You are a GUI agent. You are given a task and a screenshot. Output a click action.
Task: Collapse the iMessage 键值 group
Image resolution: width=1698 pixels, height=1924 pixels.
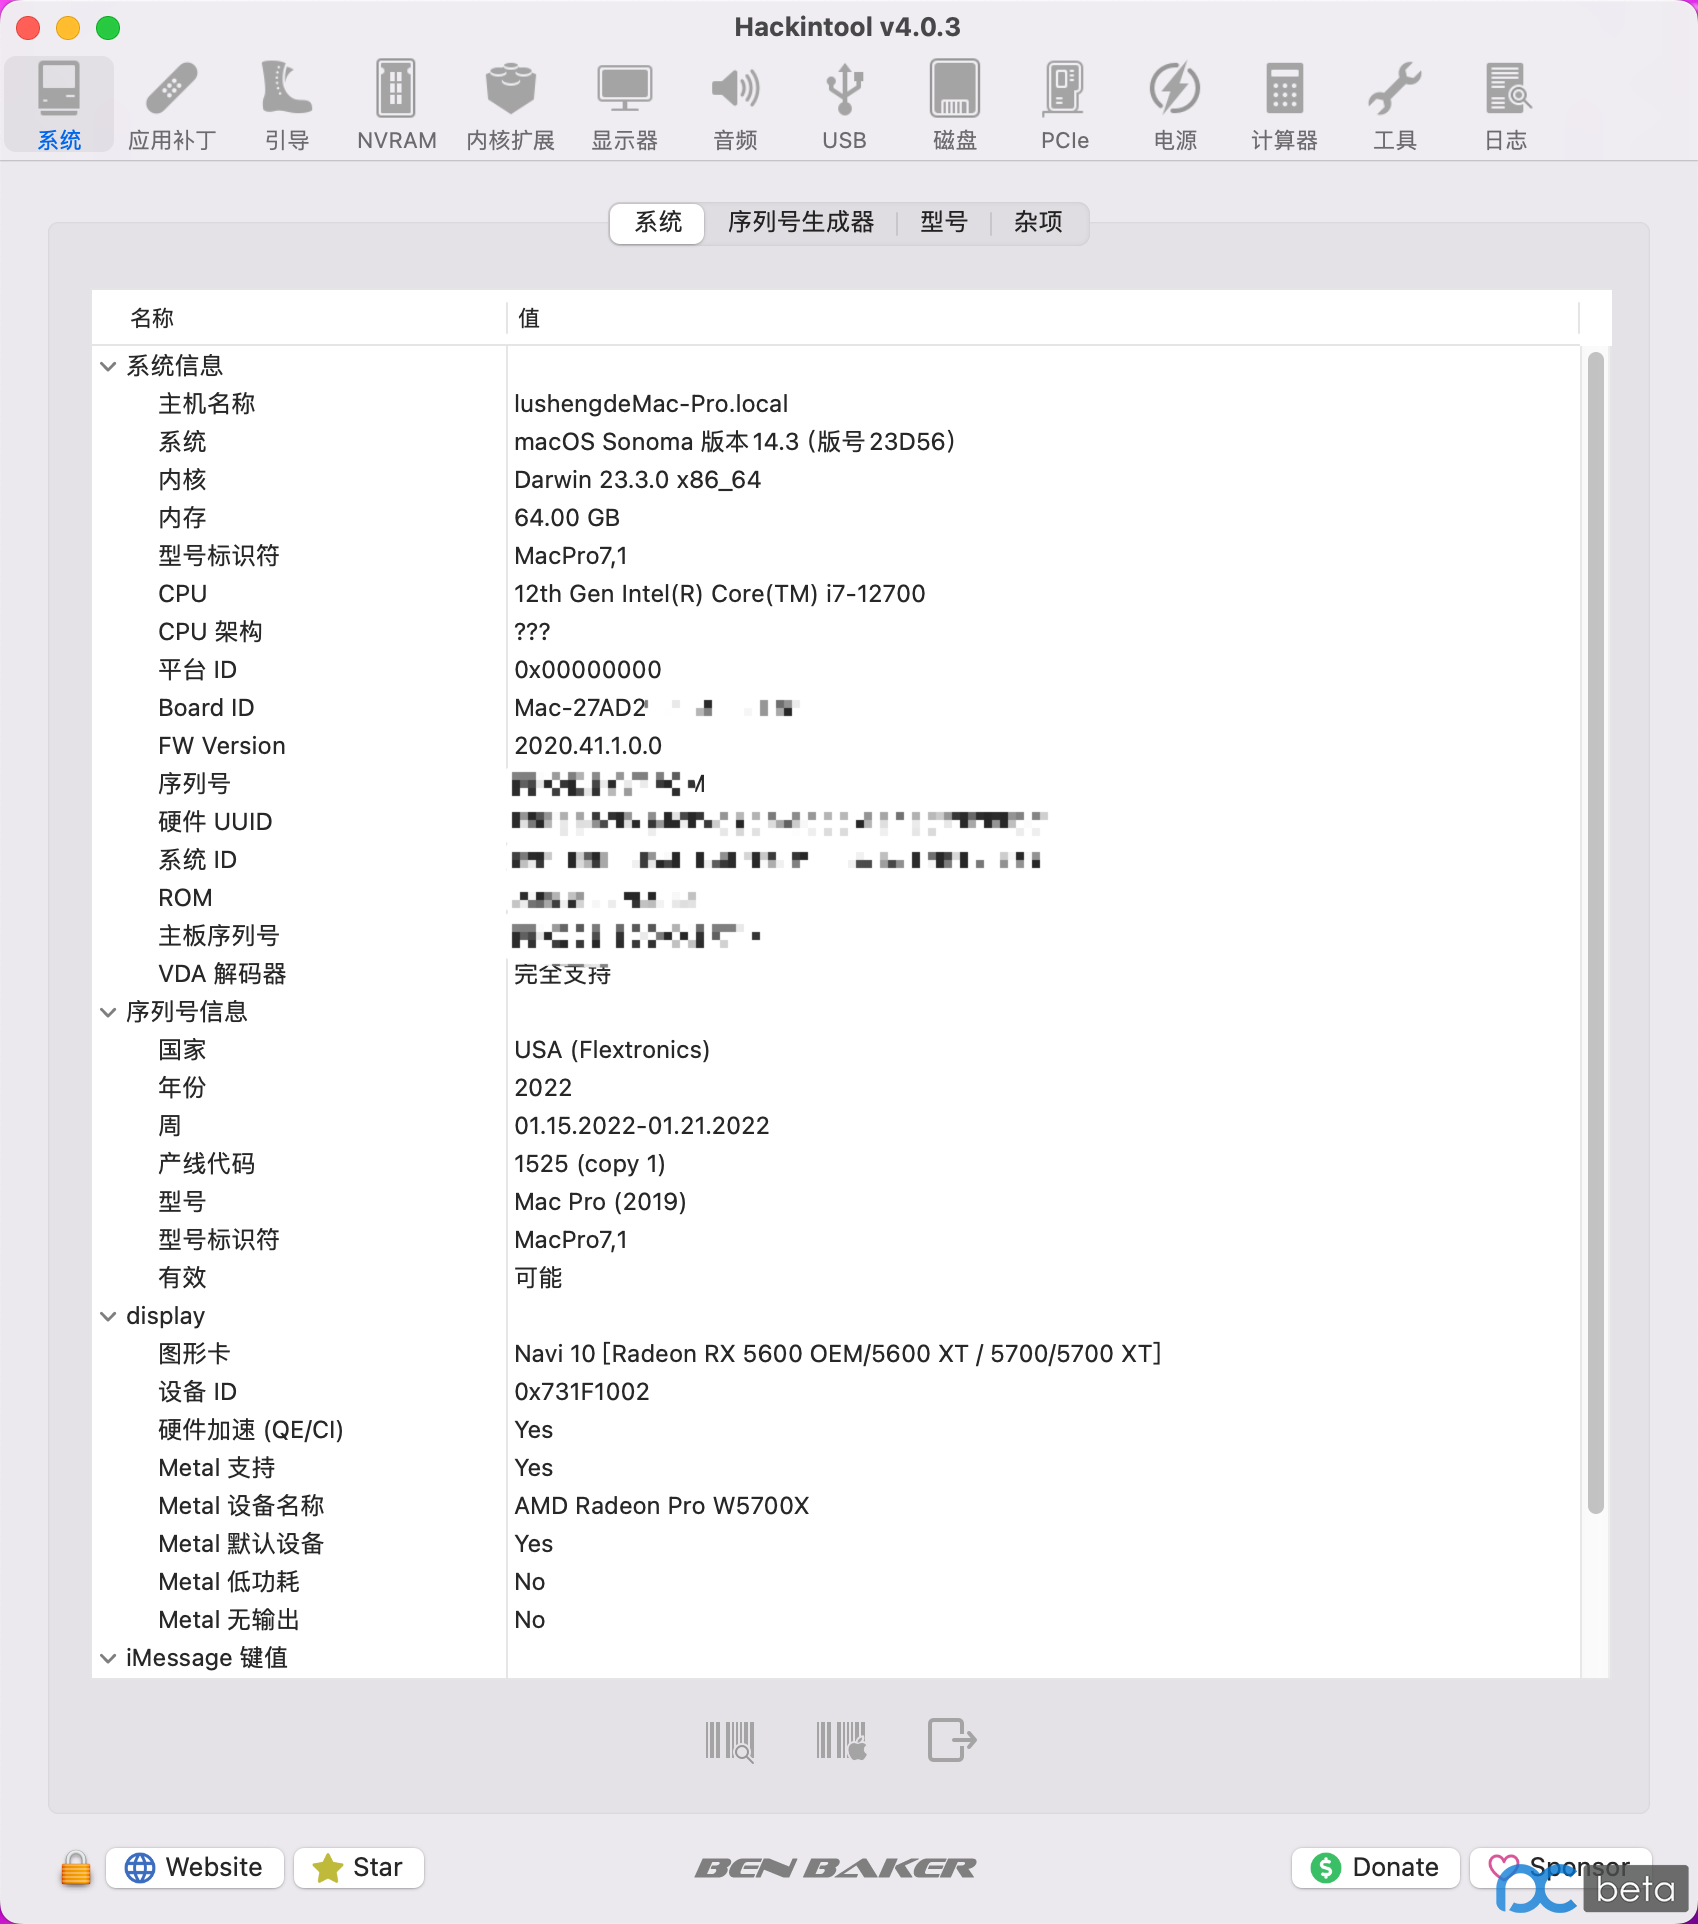pos(108,1658)
